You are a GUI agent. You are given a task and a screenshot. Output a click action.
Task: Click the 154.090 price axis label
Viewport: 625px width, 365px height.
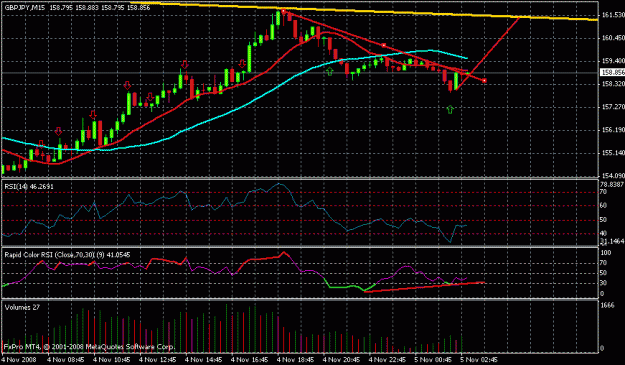pos(613,176)
